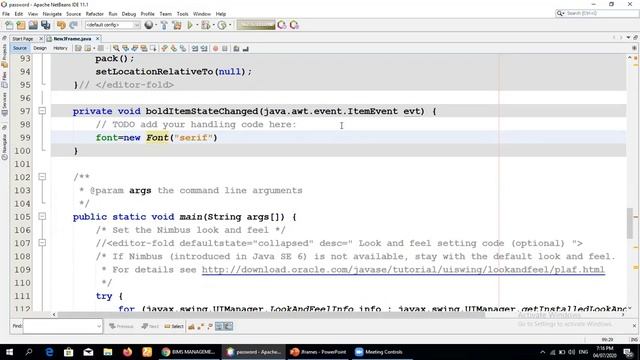The image size is (640, 360).
Task: Open the Refactor menu
Action: [95, 14]
